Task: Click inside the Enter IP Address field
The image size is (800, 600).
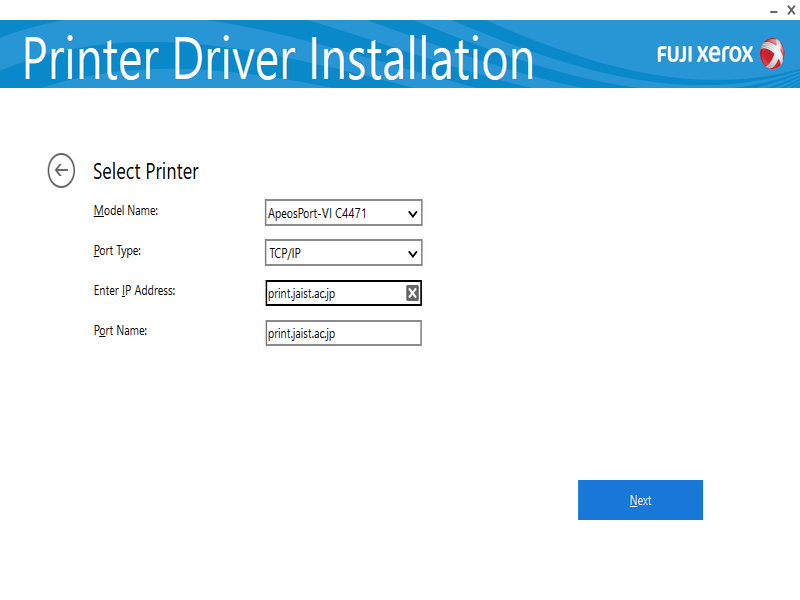Action: [x=330, y=293]
